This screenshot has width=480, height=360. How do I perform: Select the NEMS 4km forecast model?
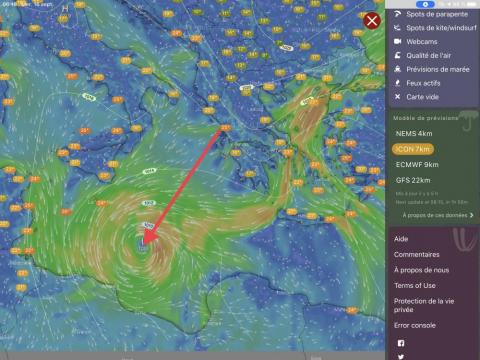414,133
